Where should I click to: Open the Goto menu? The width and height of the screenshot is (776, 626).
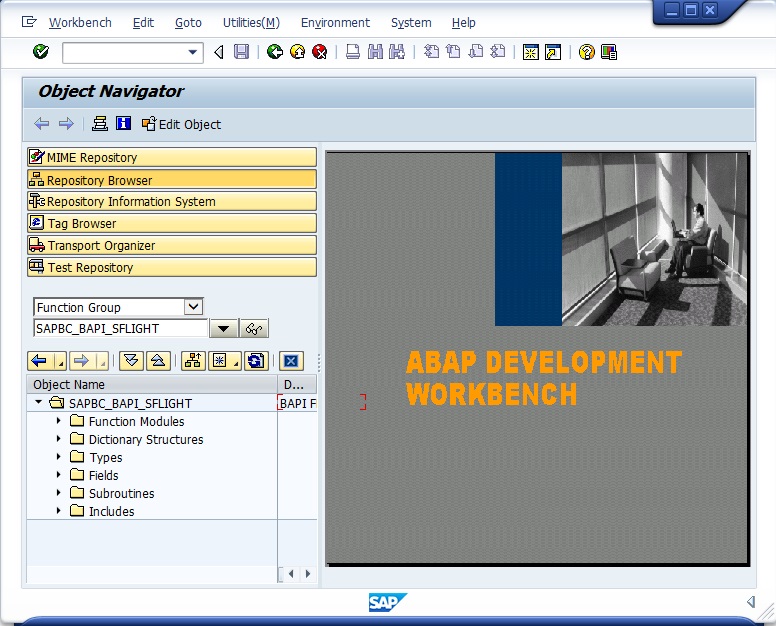coord(188,23)
